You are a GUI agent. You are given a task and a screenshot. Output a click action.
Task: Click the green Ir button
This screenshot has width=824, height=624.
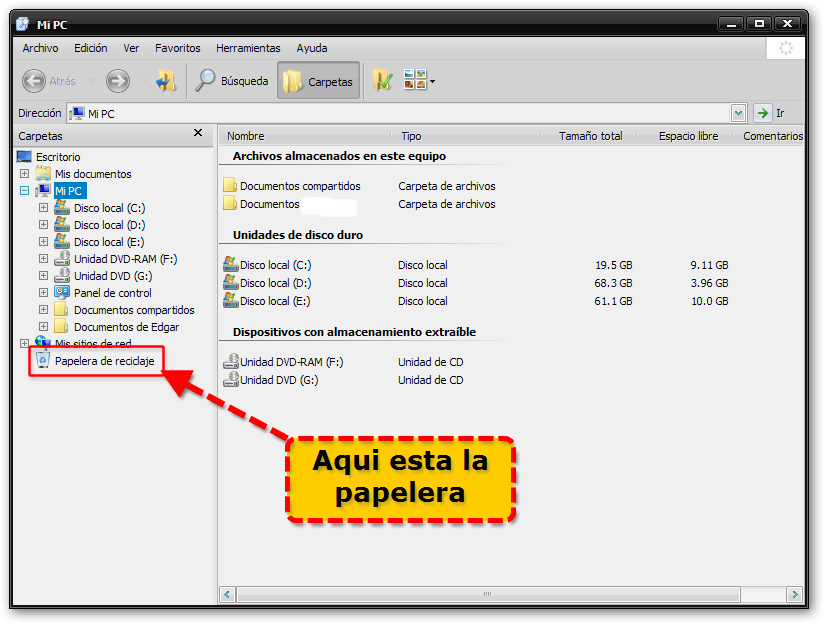click(762, 113)
